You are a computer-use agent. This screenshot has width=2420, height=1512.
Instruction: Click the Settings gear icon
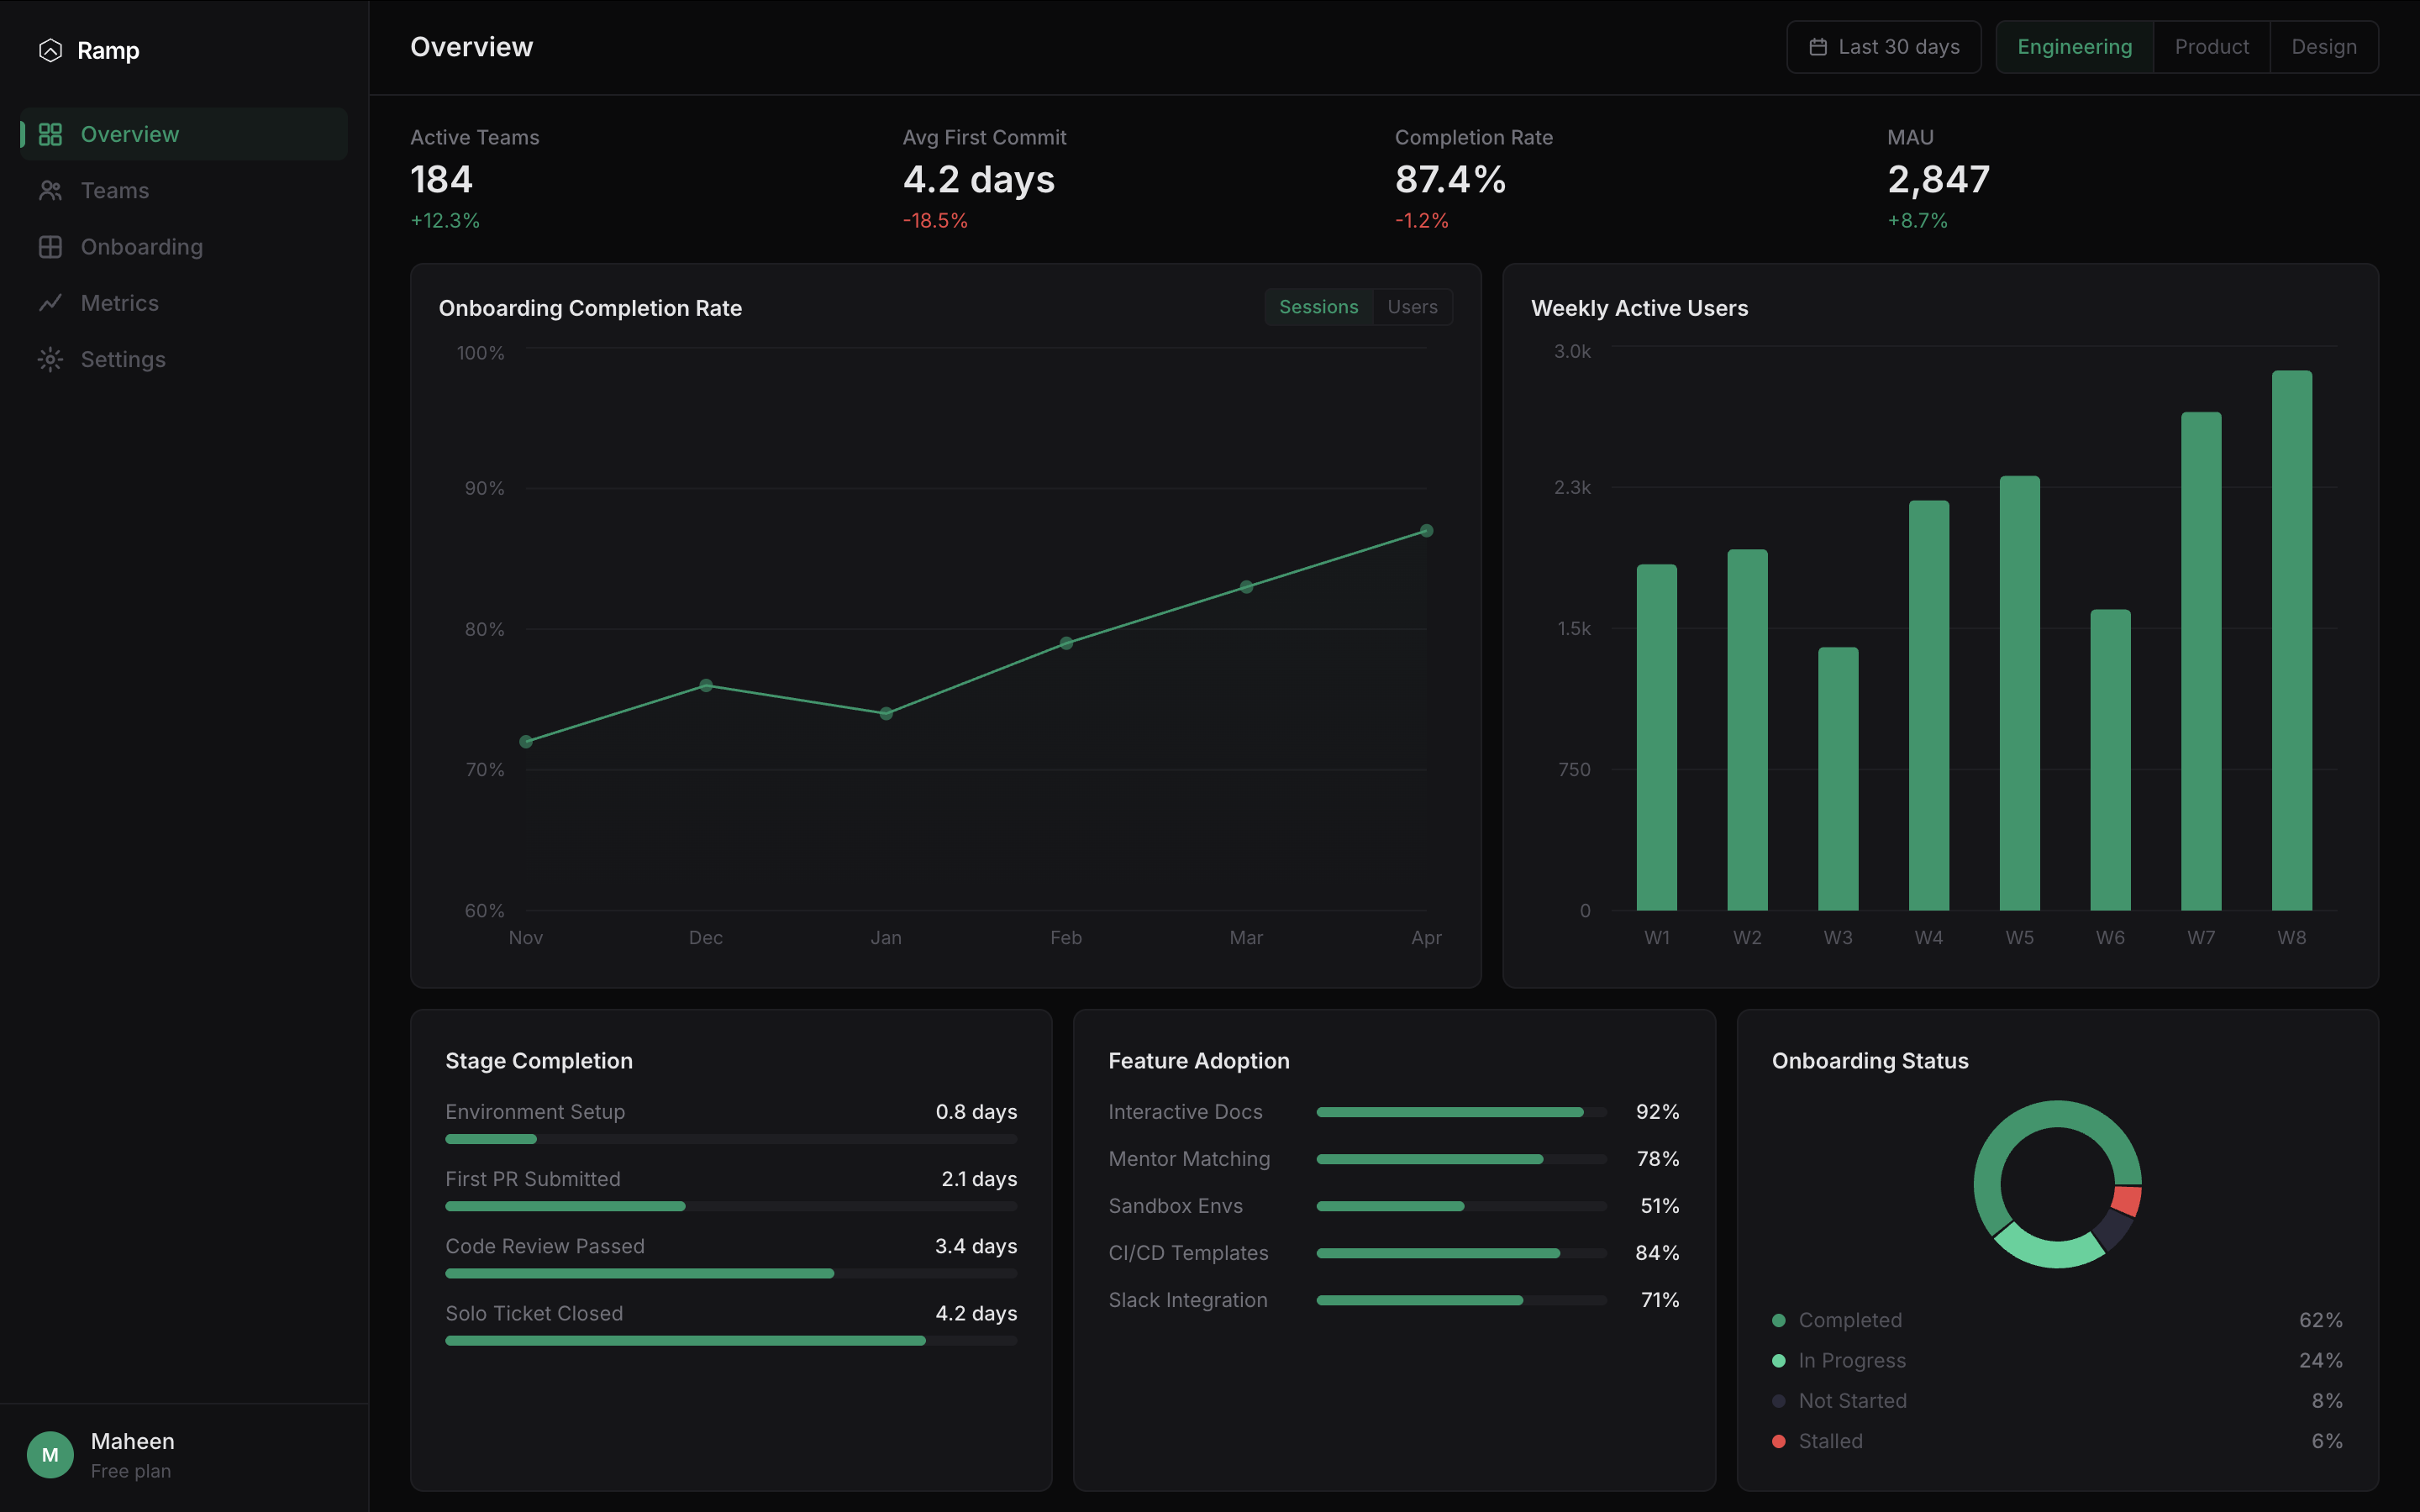[50, 359]
